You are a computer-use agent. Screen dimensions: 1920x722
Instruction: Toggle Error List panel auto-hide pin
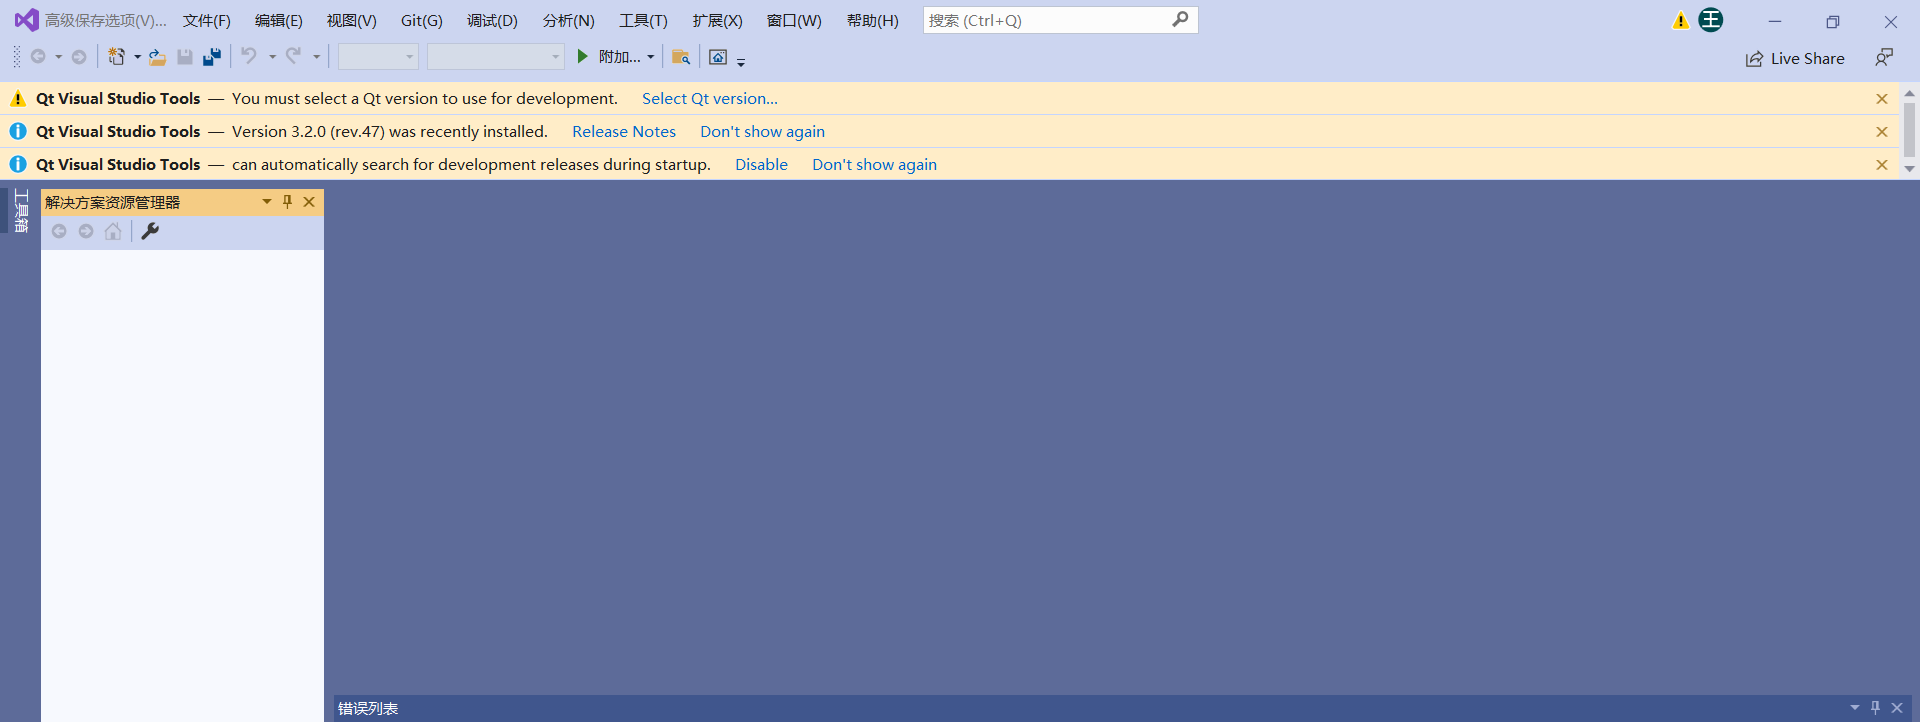1875,707
